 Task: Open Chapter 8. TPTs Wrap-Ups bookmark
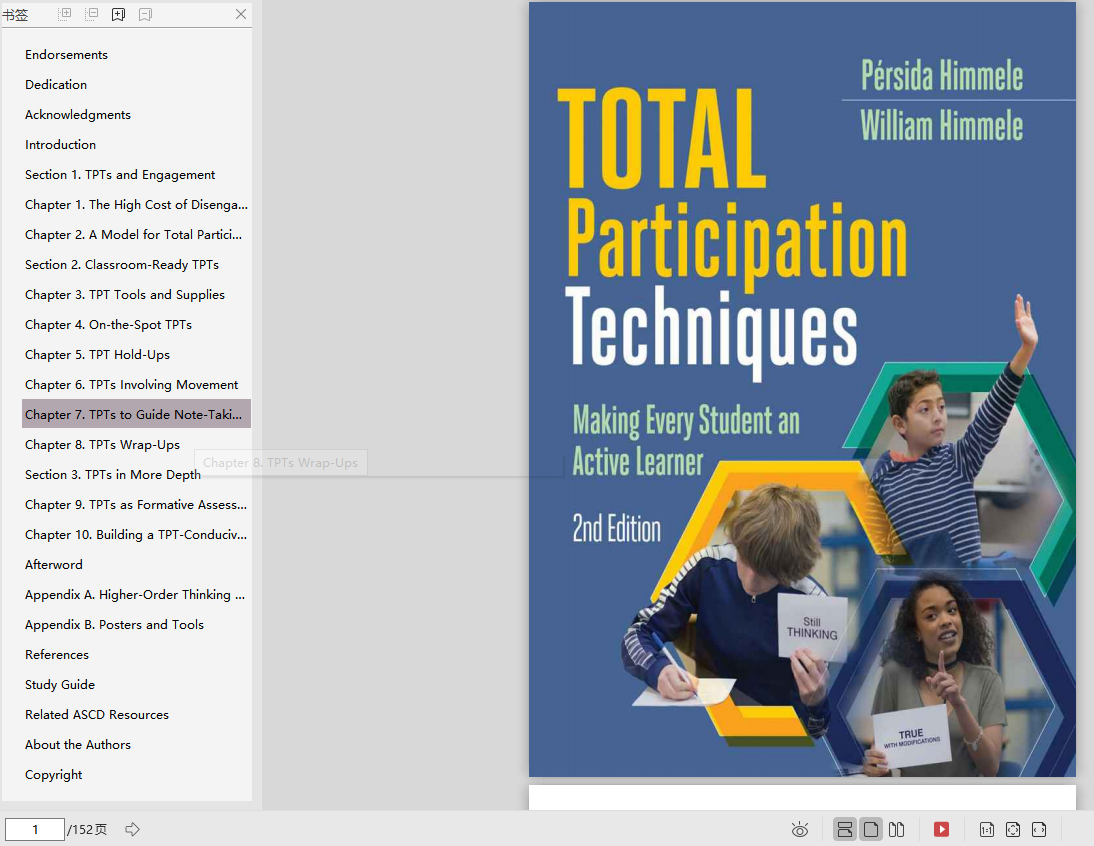[x=103, y=444]
